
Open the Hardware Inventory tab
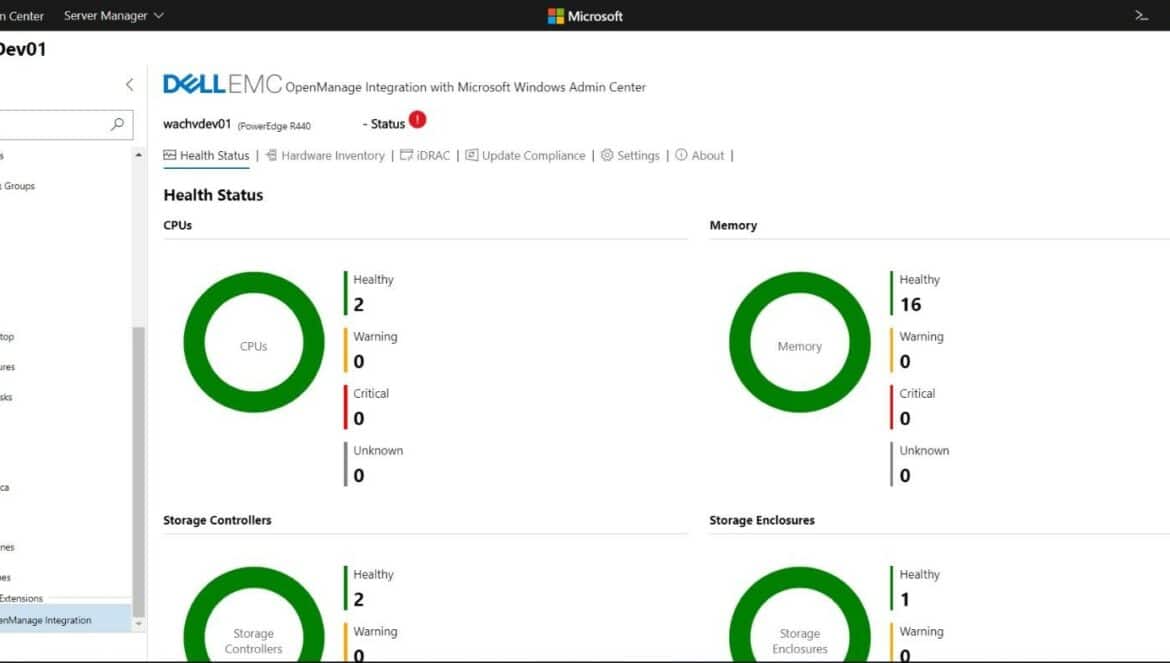click(325, 155)
